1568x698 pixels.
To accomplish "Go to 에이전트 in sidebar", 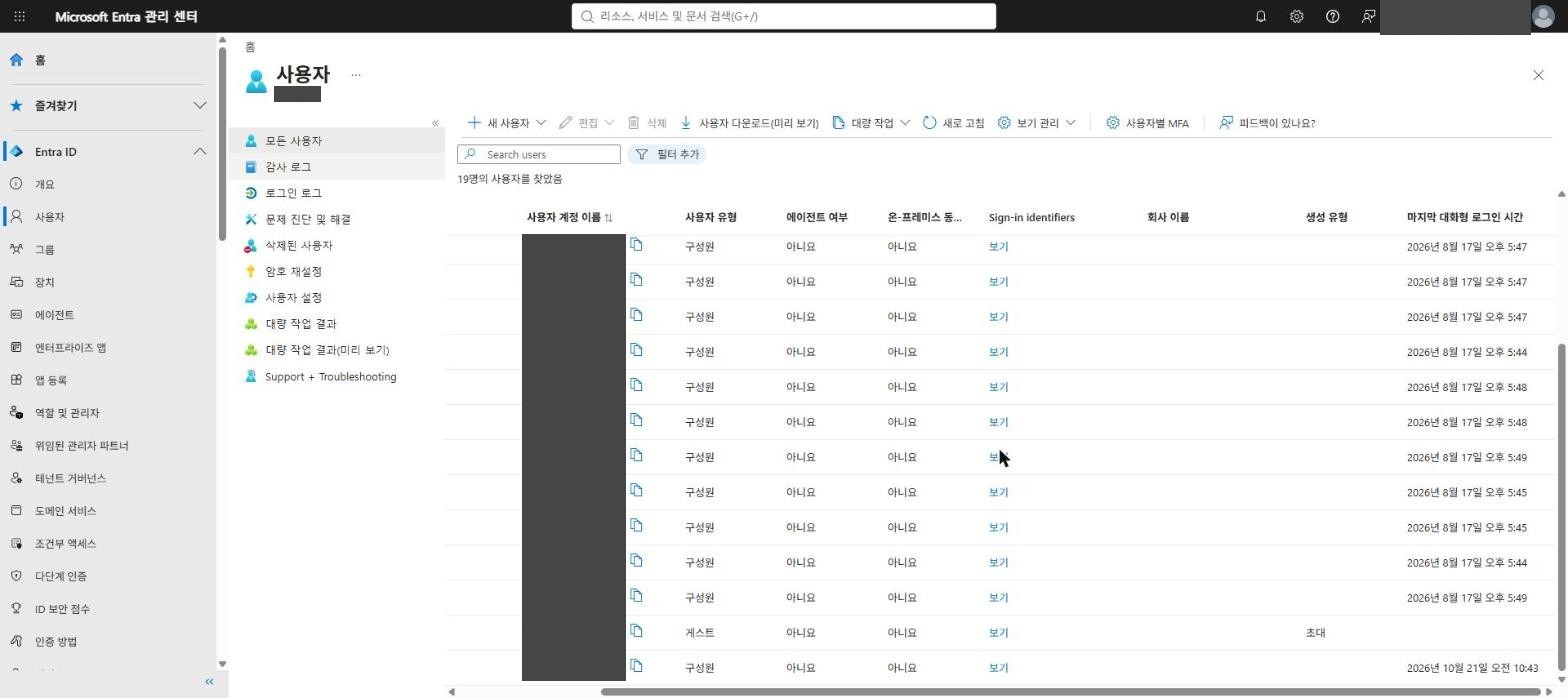I will [x=54, y=314].
